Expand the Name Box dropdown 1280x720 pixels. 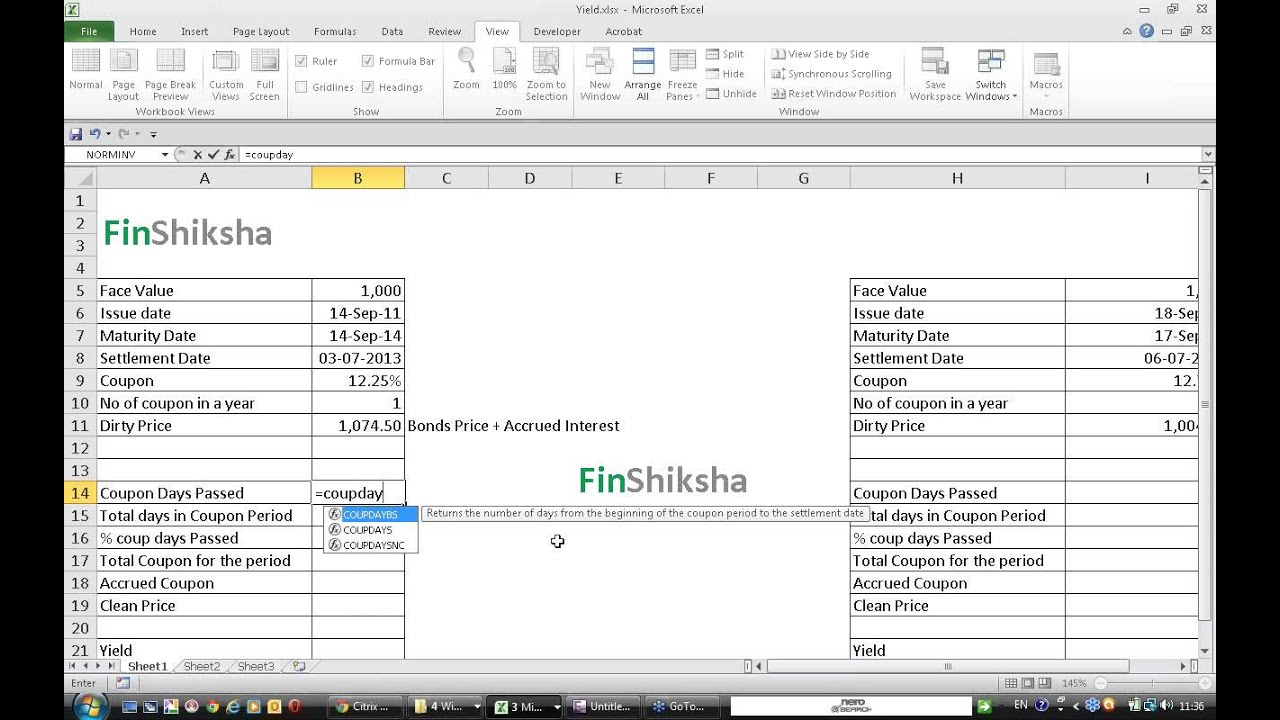coord(165,155)
